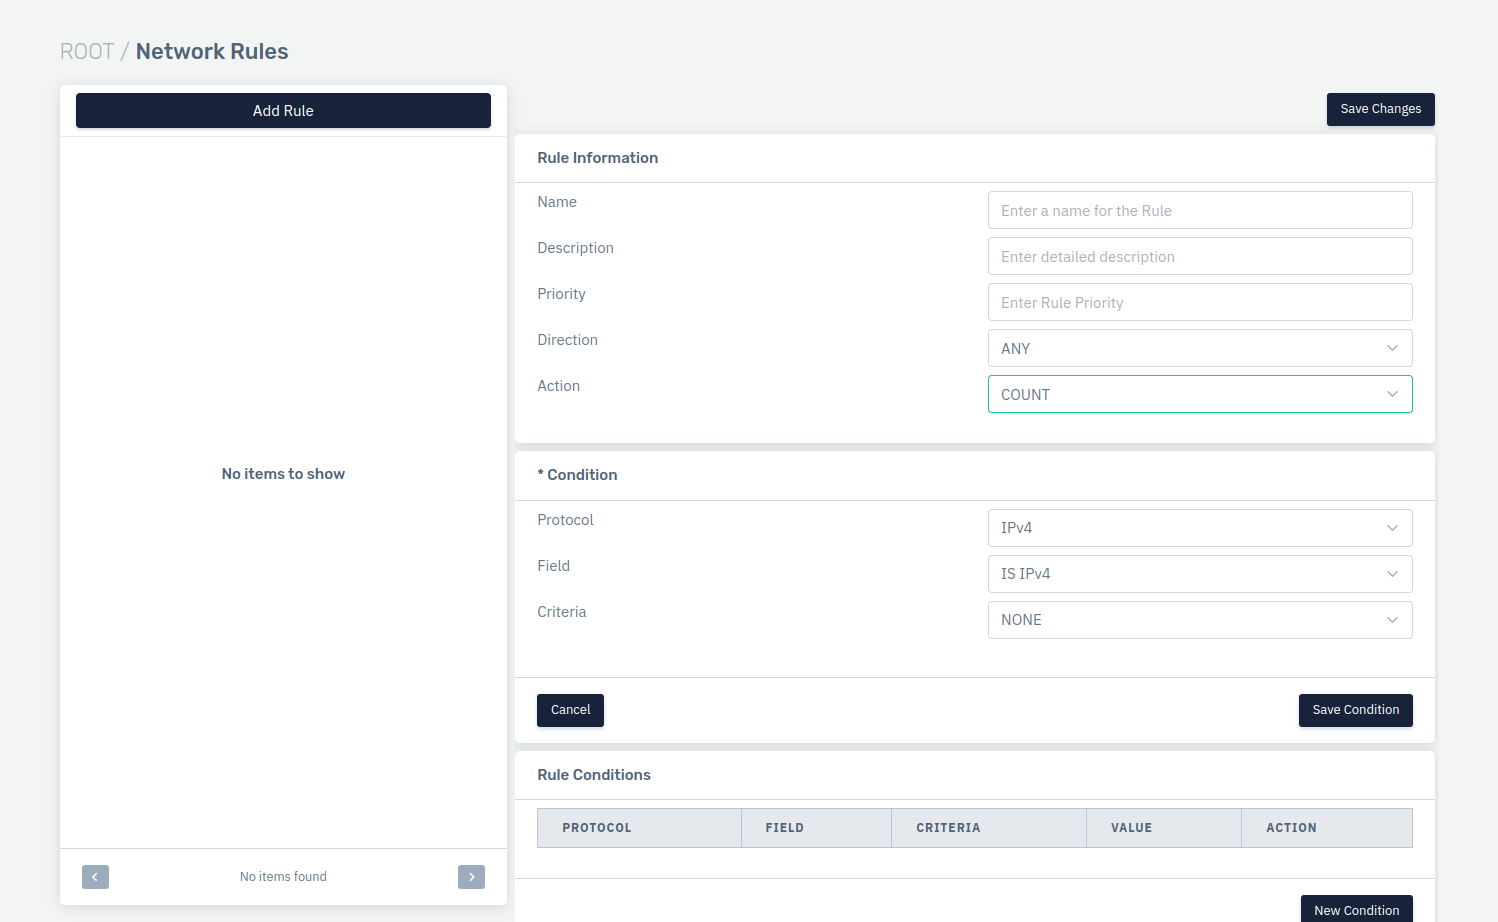This screenshot has width=1498, height=922.
Task: Click the Rule Conditions heading
Action: tap(594, 775)
